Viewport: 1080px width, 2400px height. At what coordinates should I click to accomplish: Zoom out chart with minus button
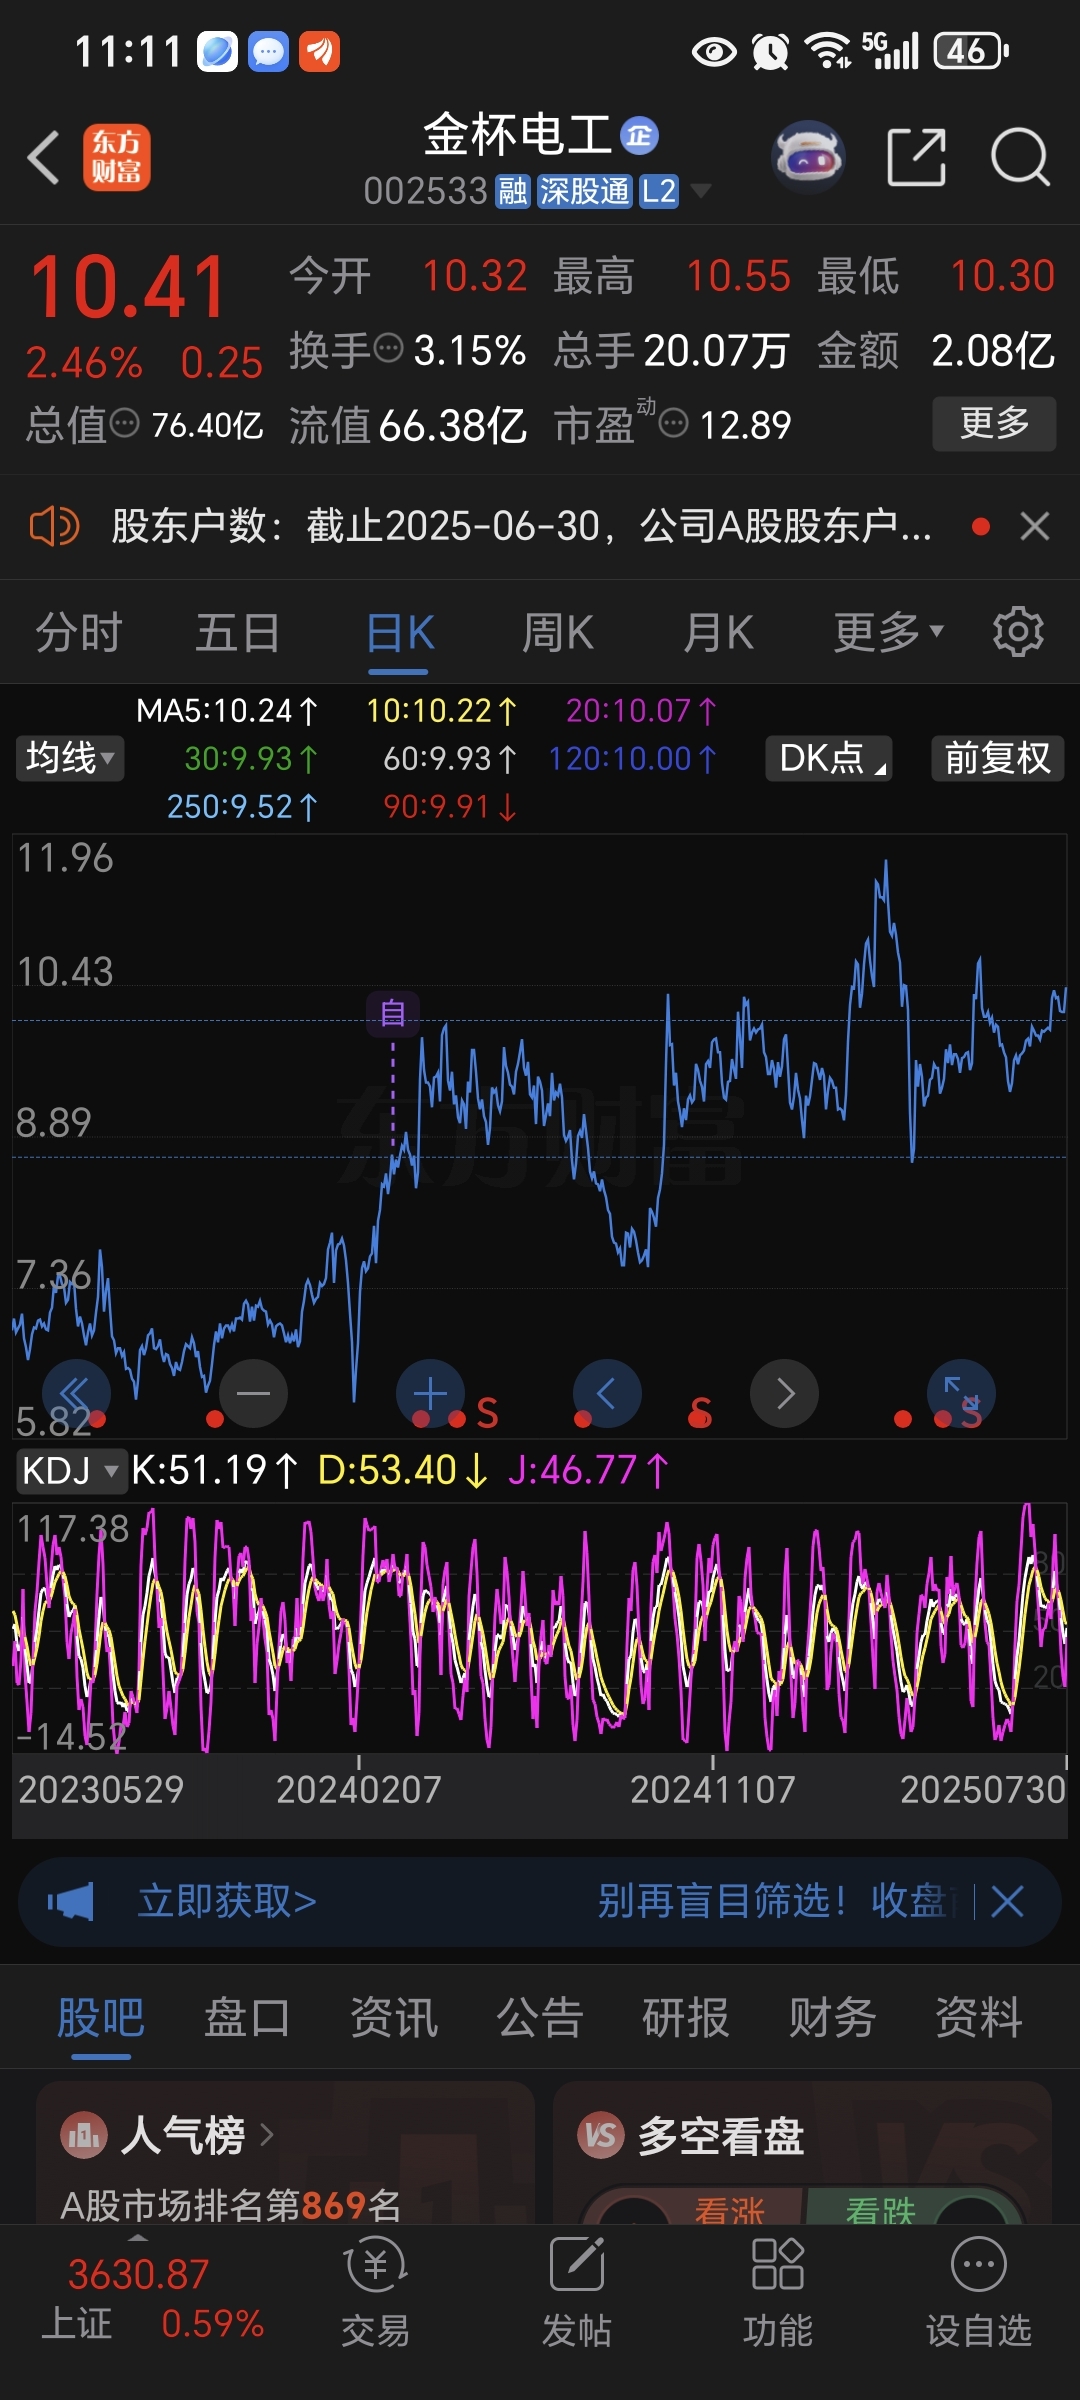(x=253, y=1393)
